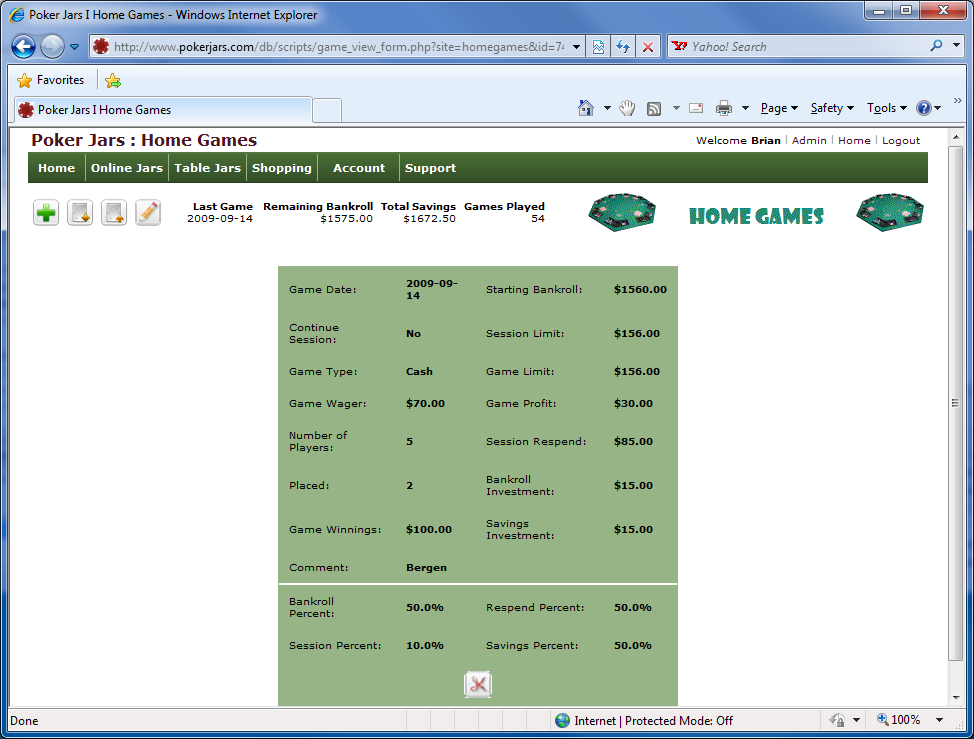Click the Admin link
Viewport: 974px width, 739px height.
click(x=809, y=140)
